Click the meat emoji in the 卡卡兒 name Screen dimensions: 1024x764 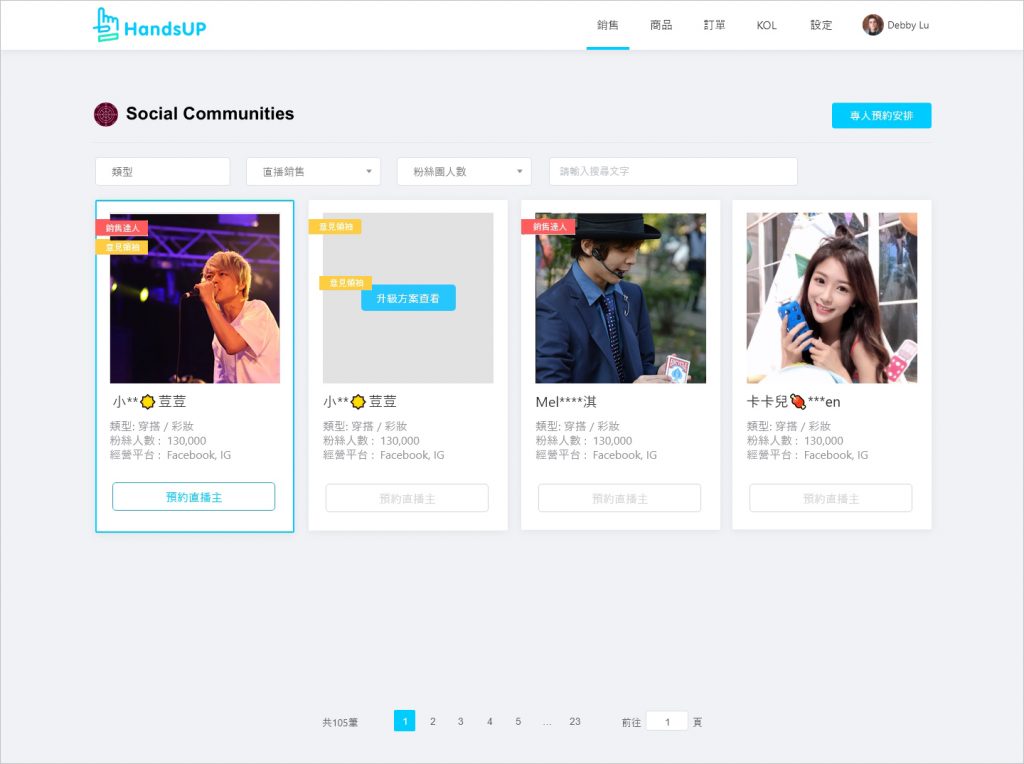797,402
